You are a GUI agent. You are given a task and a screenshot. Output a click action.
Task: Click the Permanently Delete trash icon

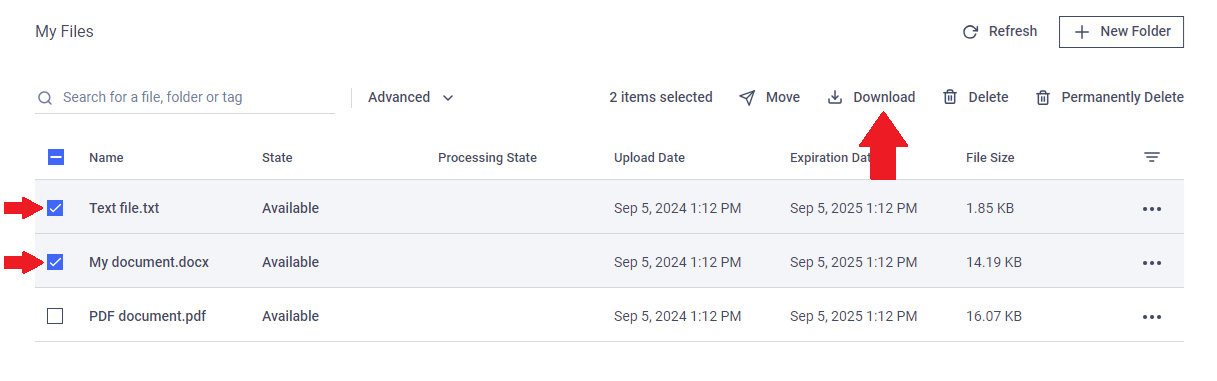tap(1043, 98)
